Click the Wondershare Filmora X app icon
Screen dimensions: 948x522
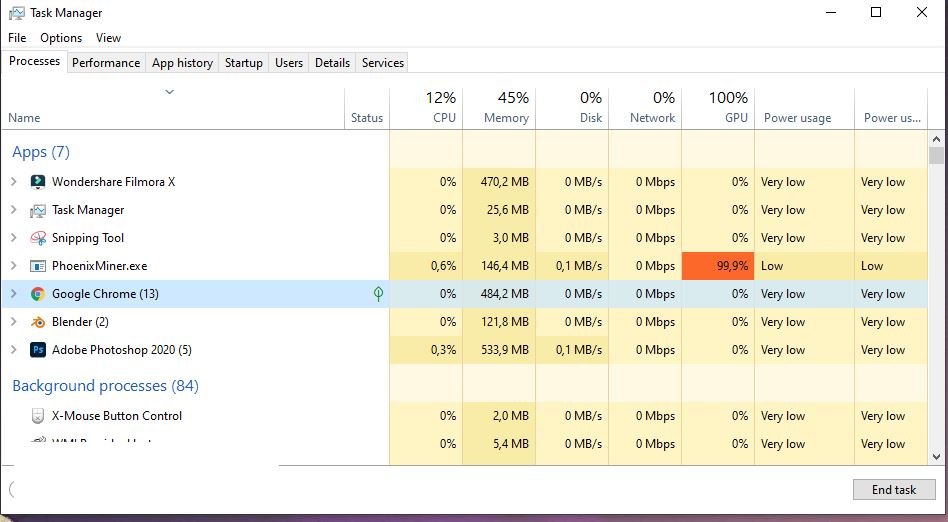(x=37, y=181)
